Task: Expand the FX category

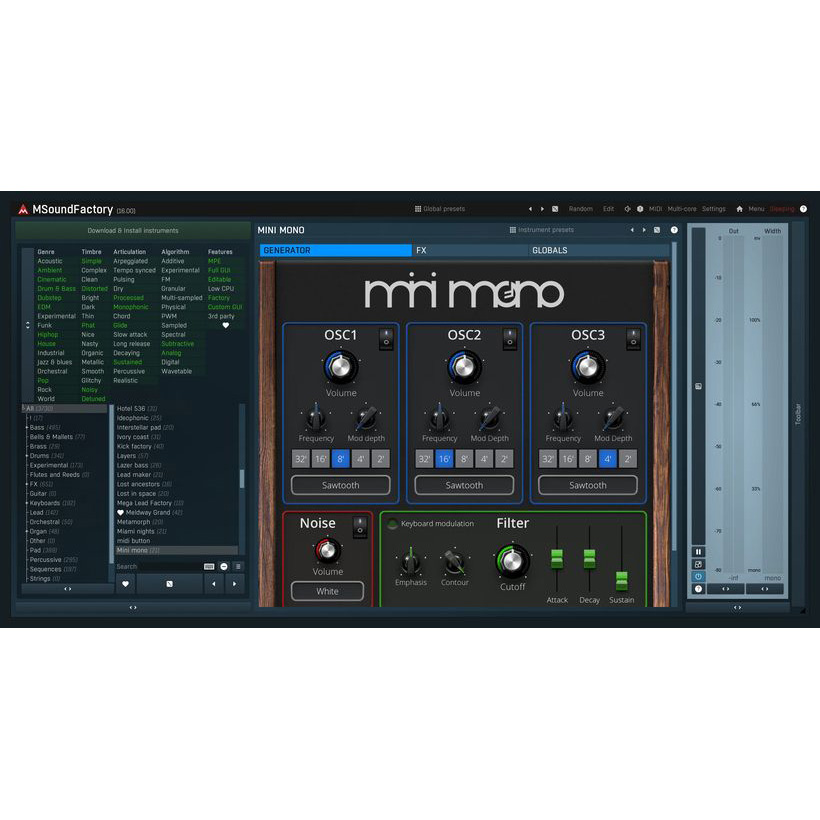Action: click(27, 484)
